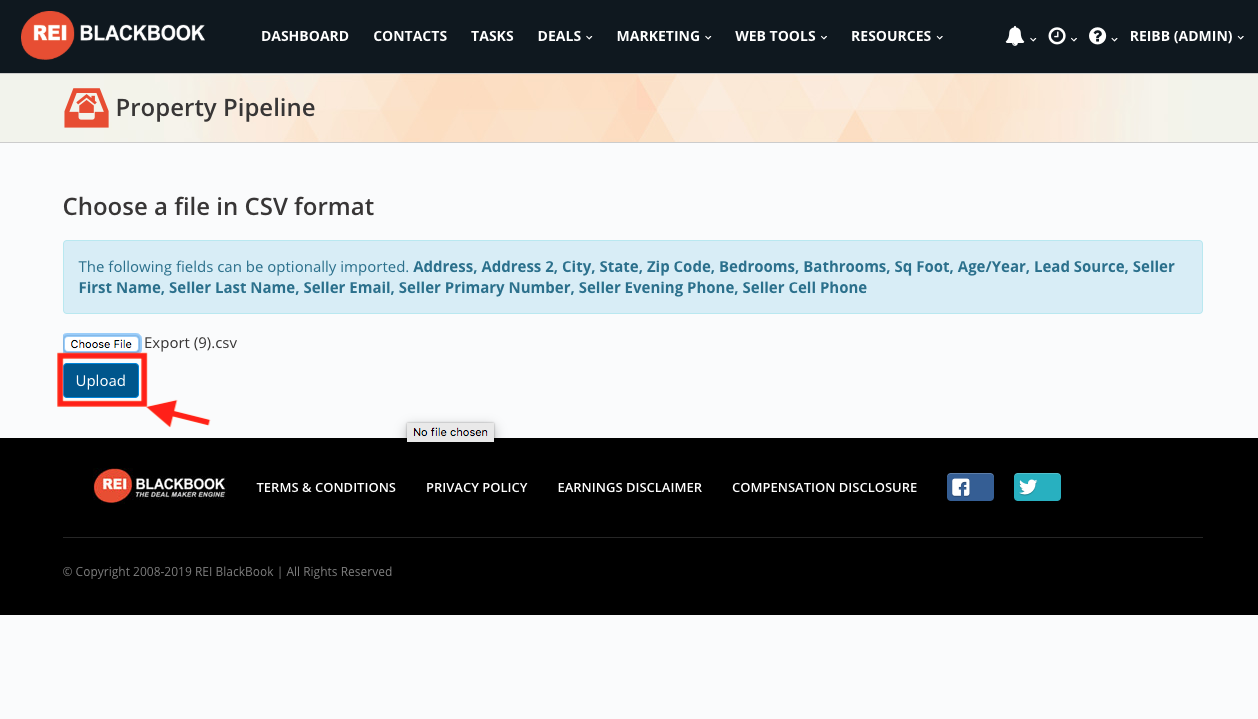Screen dimensions: 1258x719
Task: Click the Export (9).csv file name
Action: coord(191,343)
